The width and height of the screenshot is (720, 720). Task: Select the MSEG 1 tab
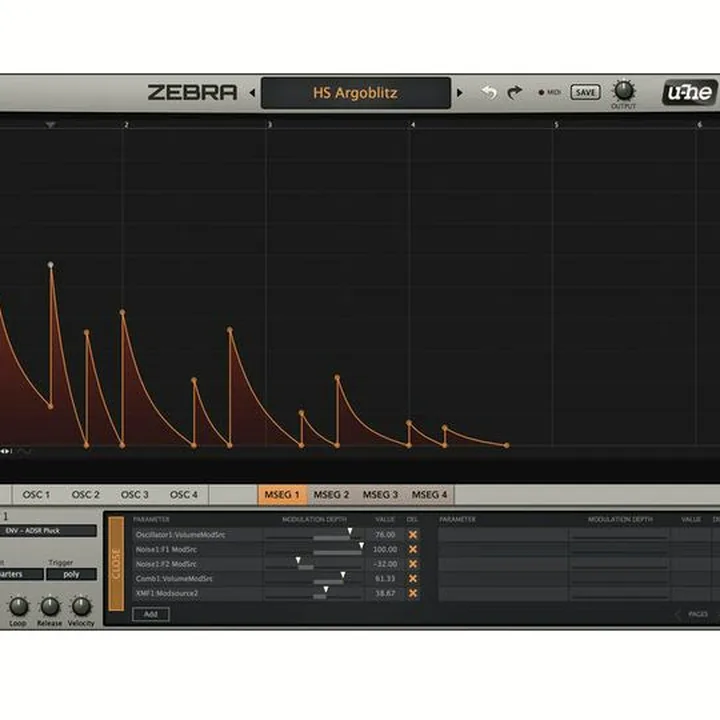[x=282, y=495]
